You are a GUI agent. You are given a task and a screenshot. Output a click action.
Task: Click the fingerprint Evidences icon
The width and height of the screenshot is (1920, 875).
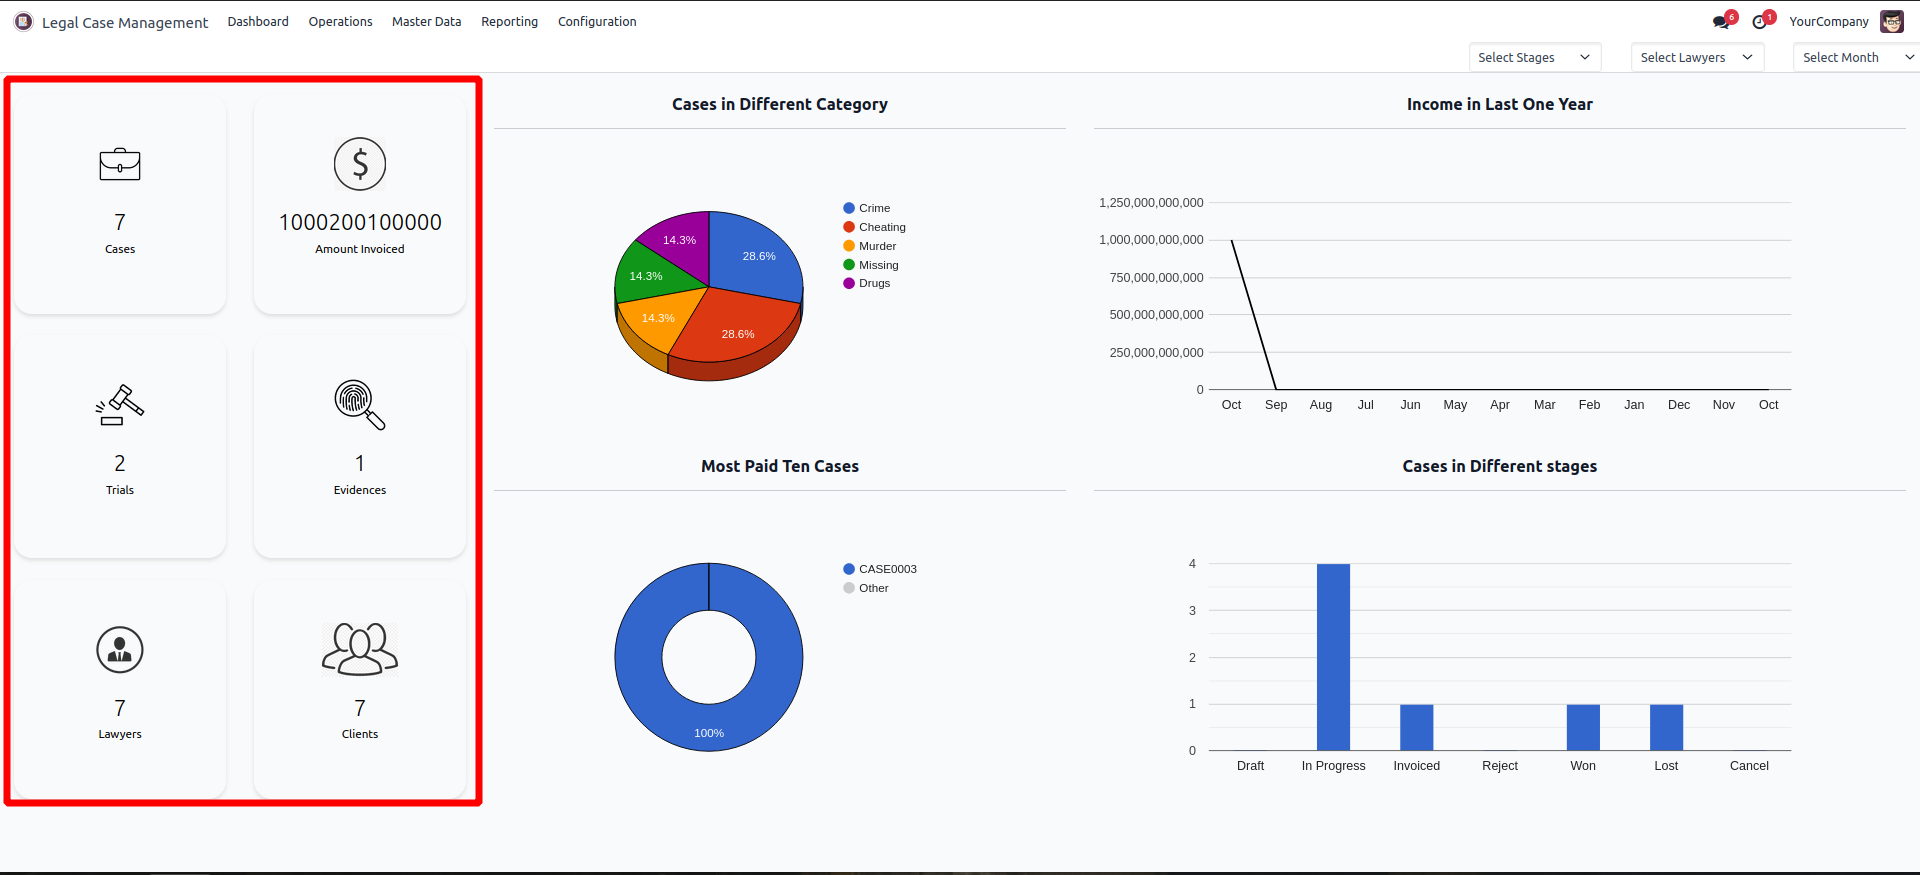(x=360, y=405)
